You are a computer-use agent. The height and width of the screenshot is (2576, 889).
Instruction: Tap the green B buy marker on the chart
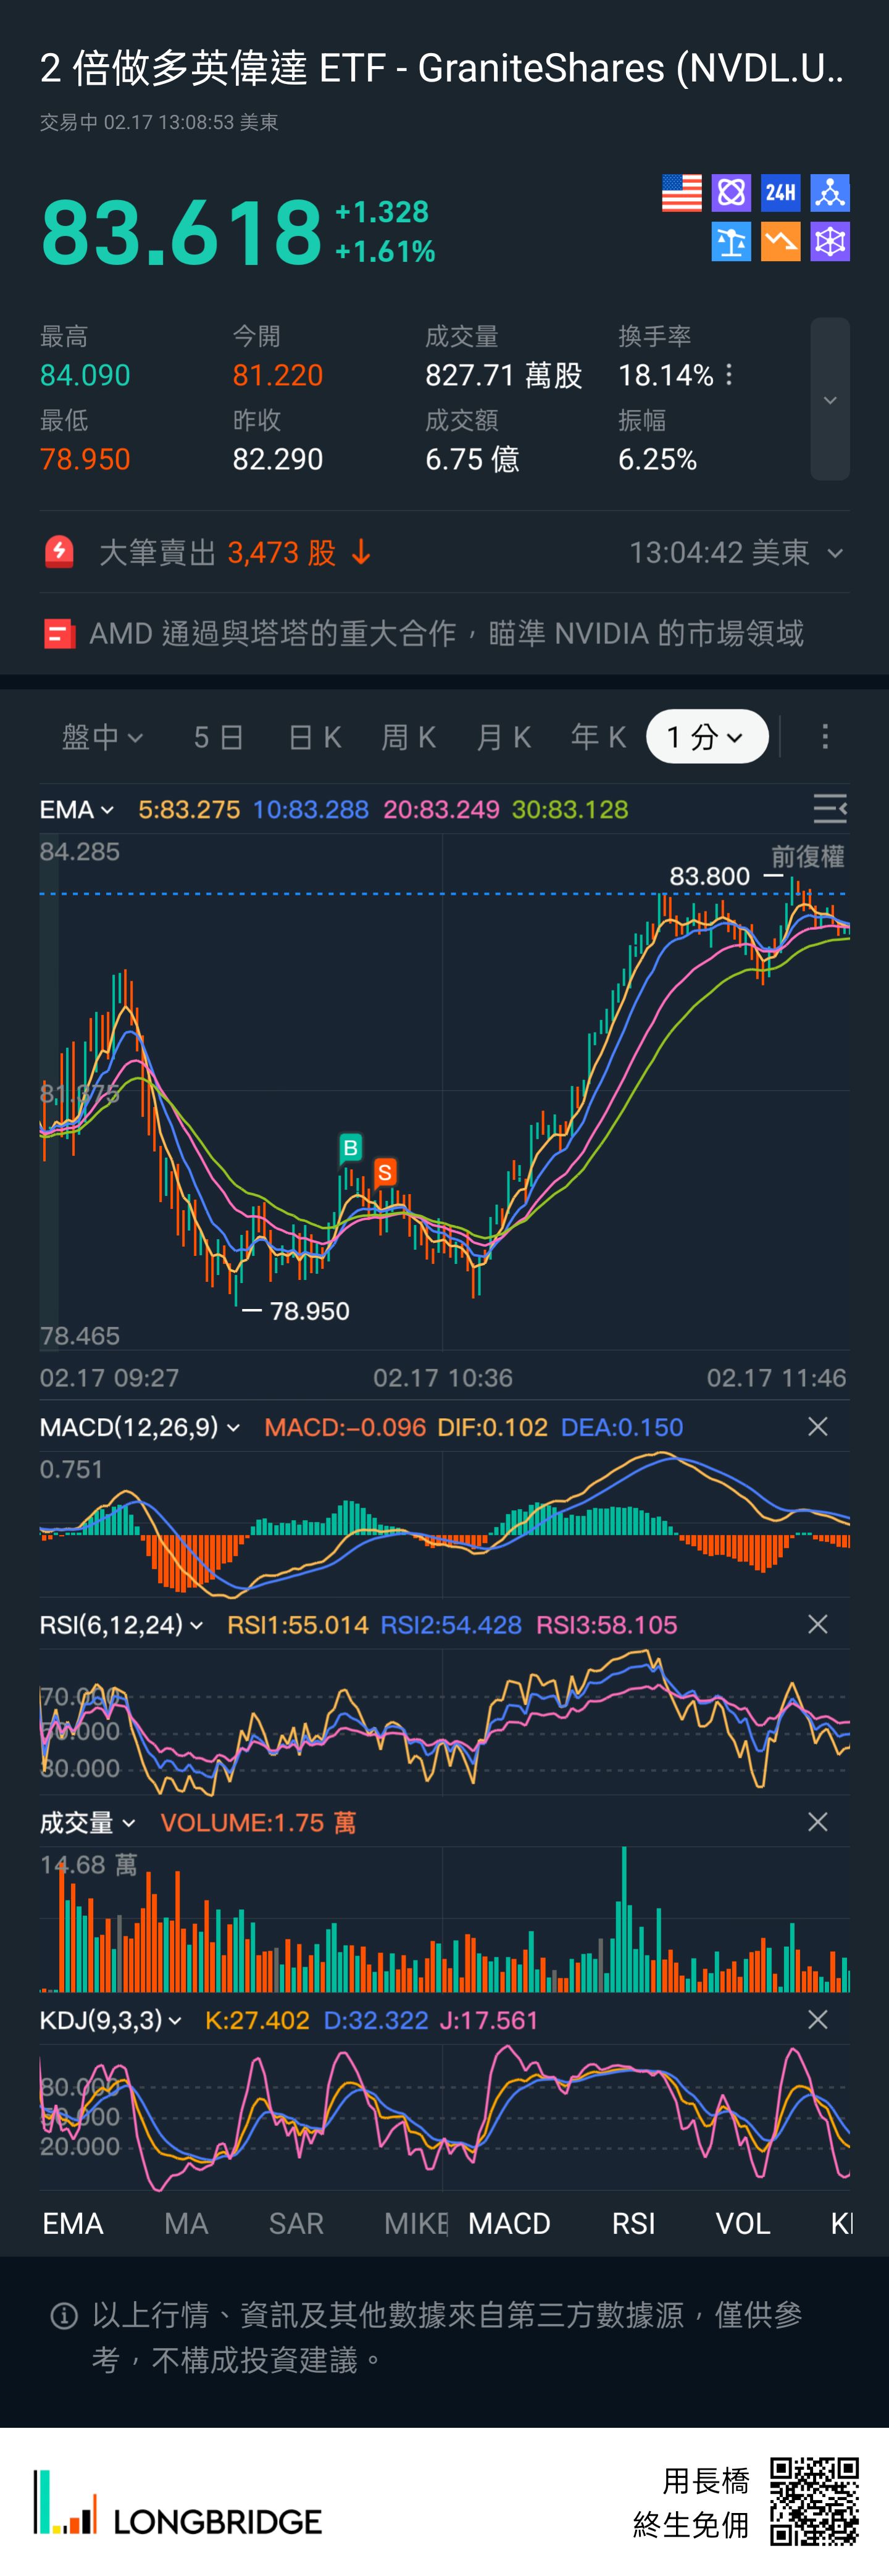pos(350,1147)
